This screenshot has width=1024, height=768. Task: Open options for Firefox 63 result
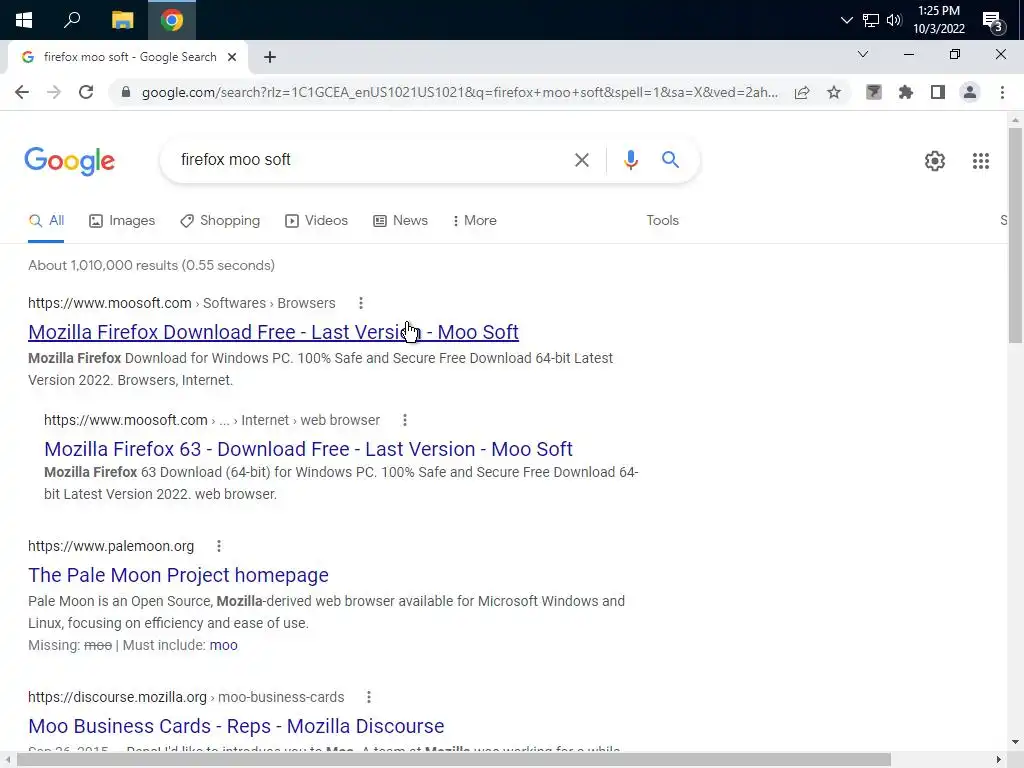point(405,420)
